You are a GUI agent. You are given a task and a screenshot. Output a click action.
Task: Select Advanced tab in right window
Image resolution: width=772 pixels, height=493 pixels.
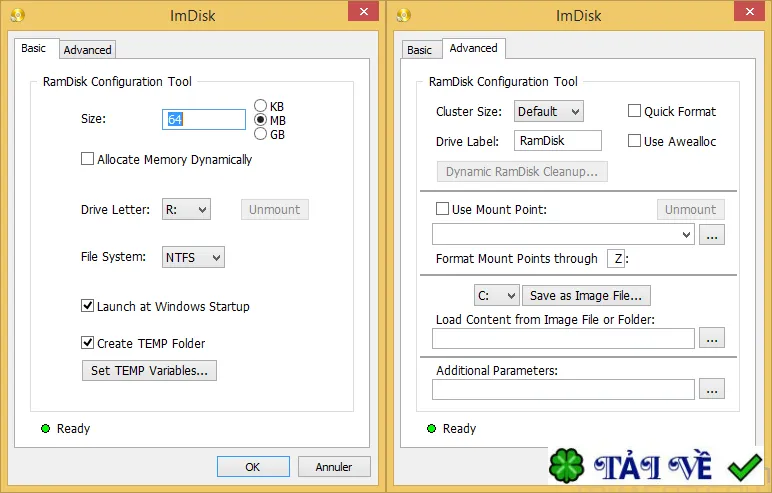click(x=474, y=48)
